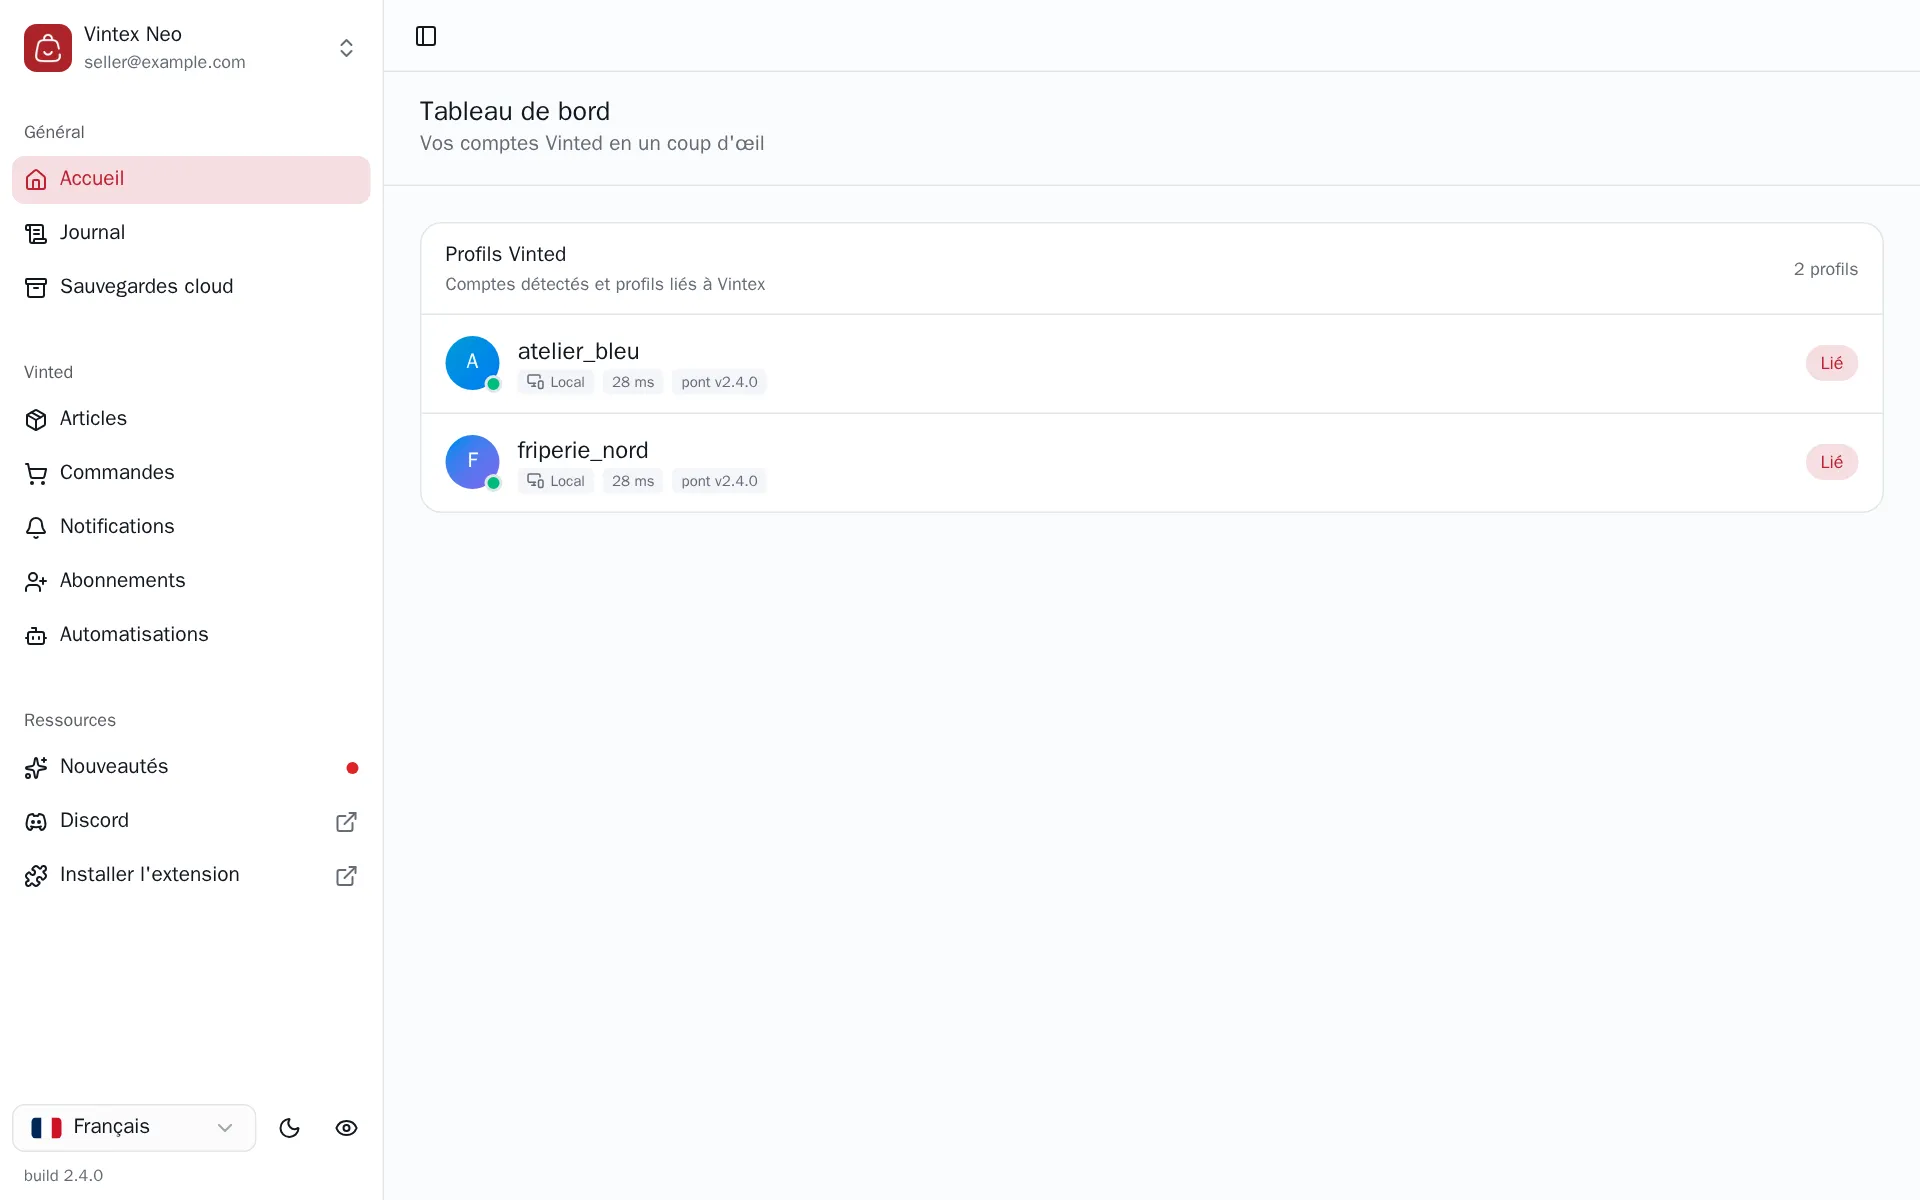Open Sauvegardes cloud
The height and width of the screenshot is (1200, 1920).
(x=191, y=287)
